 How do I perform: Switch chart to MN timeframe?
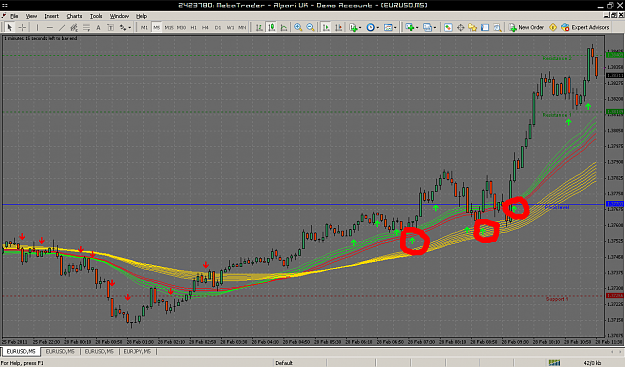coord(242,27)
